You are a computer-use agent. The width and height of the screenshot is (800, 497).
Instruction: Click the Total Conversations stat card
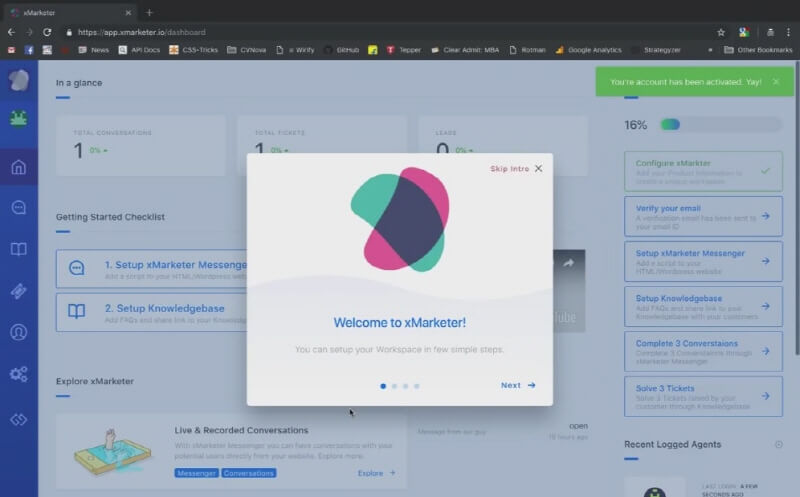click(x=140, y=145)
